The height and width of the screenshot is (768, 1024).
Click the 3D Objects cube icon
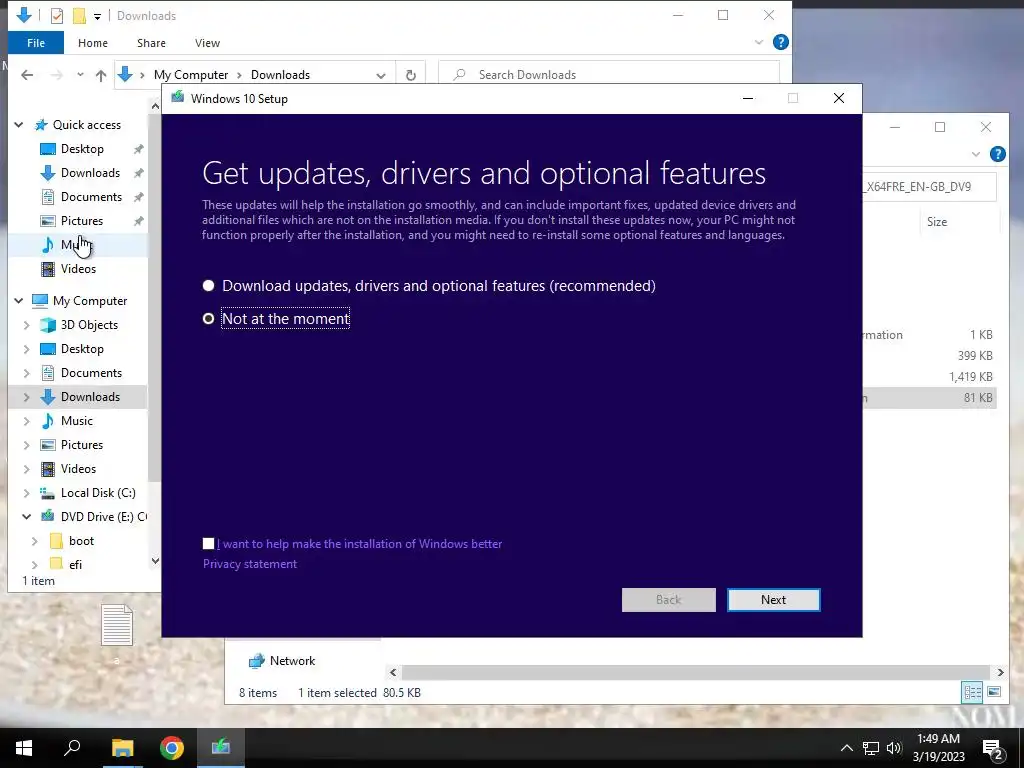coord(48,325)
